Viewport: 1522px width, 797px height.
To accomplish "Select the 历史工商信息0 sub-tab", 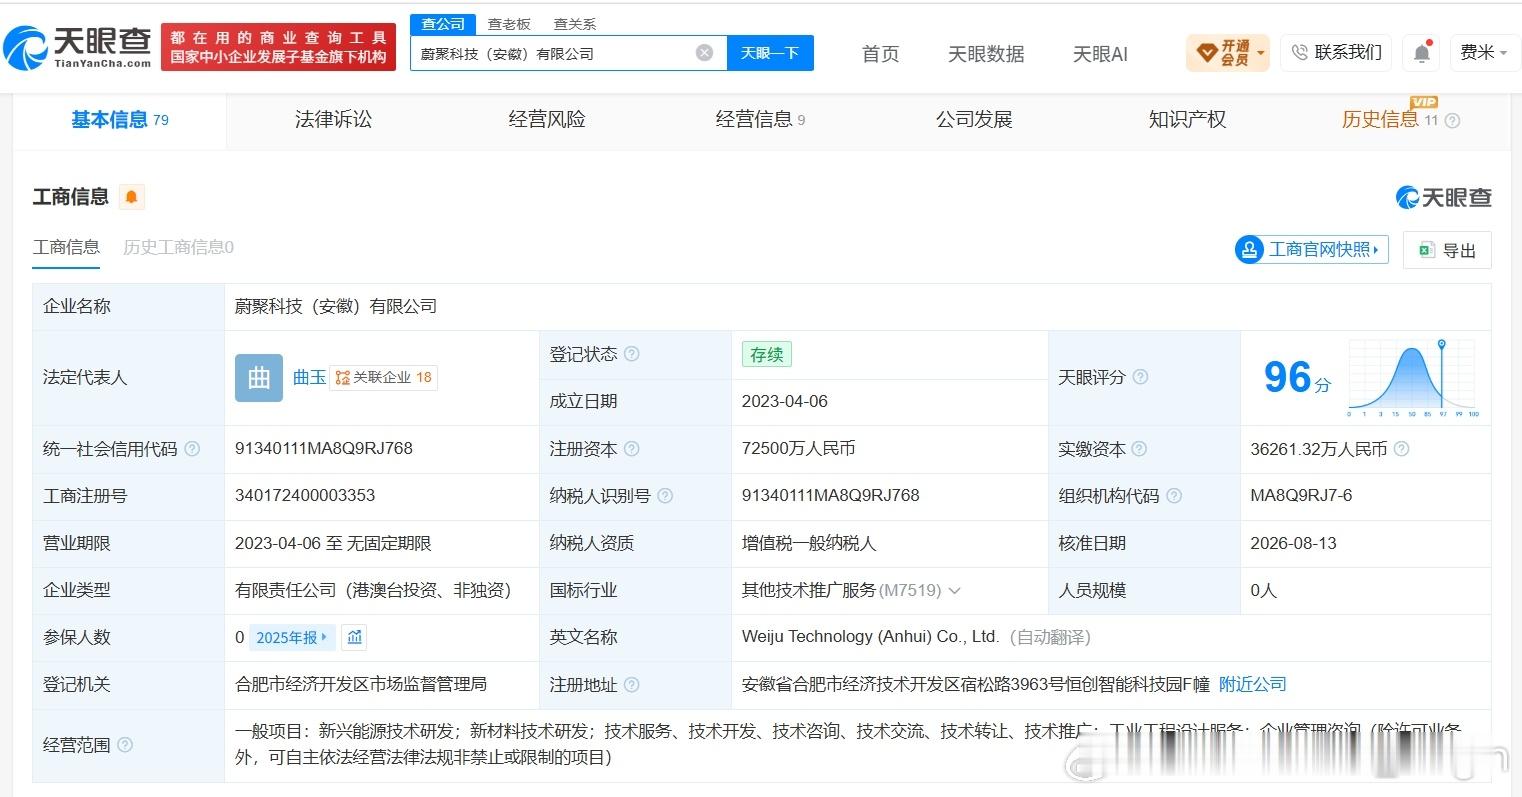I will click(x=178, y=247).
